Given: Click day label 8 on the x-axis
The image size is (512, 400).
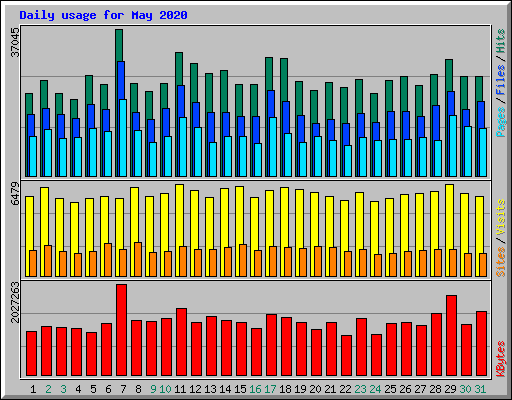Looking at the screenshot, I should tap(138, 389).
